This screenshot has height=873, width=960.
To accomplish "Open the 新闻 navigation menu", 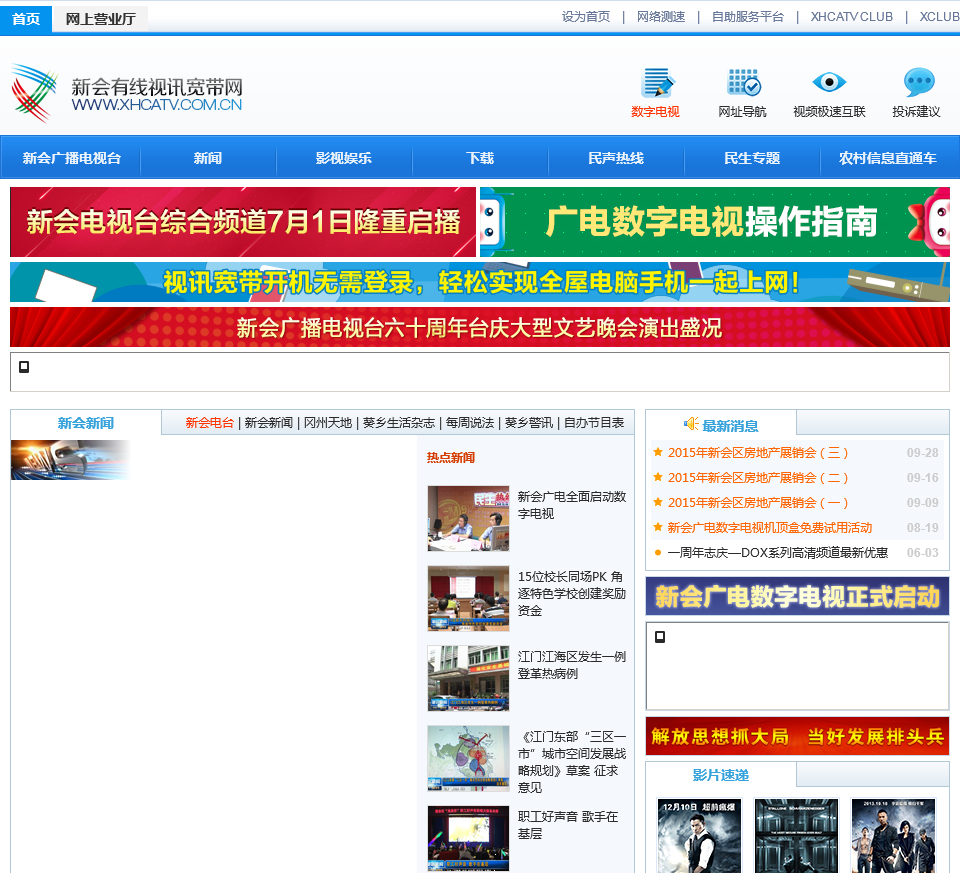I will click(208, 158).
